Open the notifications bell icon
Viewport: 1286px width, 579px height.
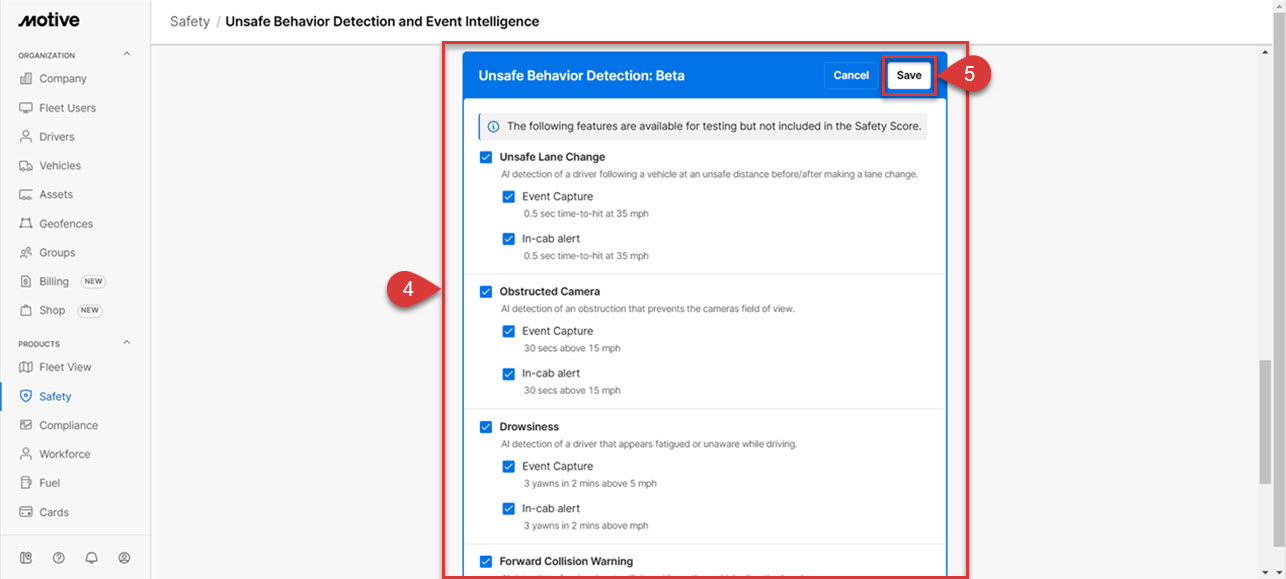[x=92, y=558]
